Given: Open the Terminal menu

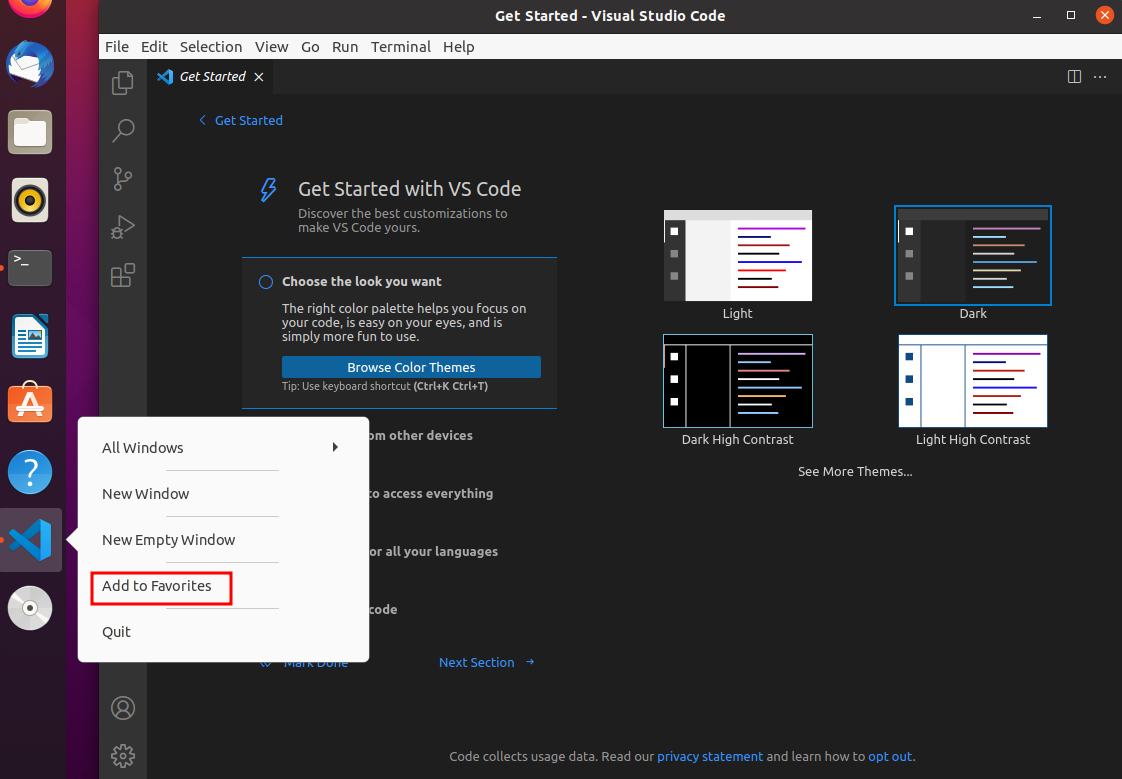Looking at the screenshot, I should (401, 46).
